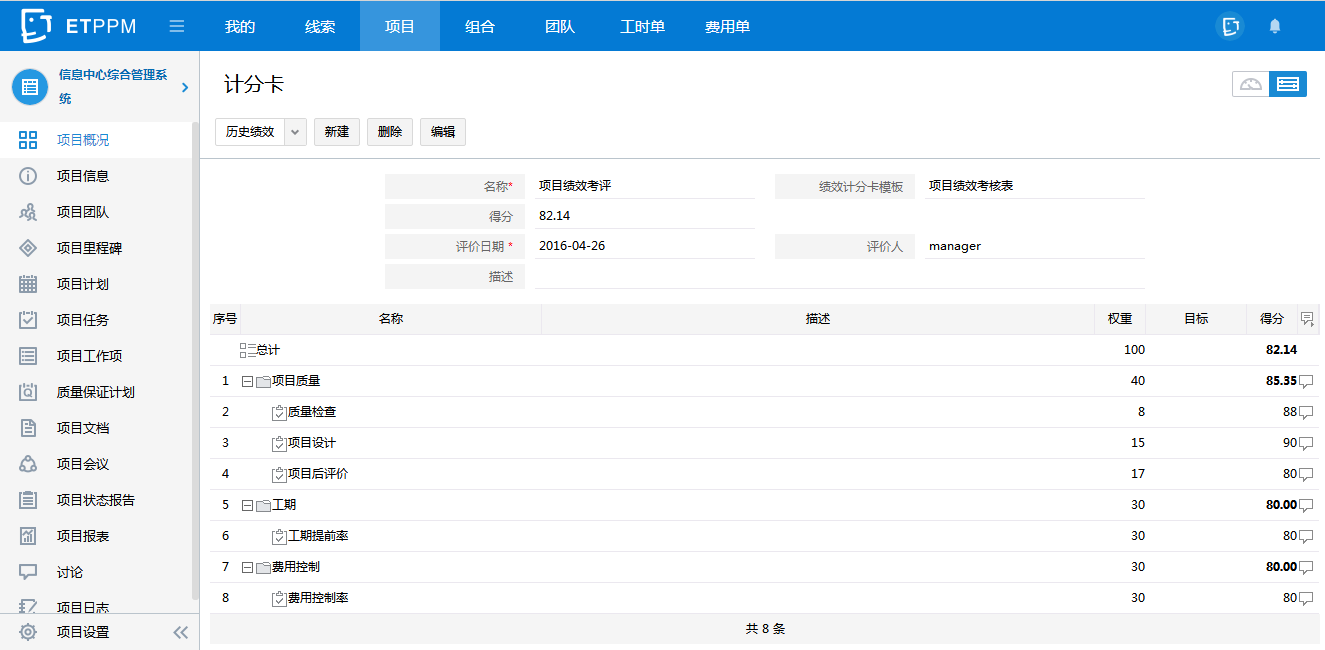Collapse the 工期 tree node
1325x650 pixels.
pos(247,505)
